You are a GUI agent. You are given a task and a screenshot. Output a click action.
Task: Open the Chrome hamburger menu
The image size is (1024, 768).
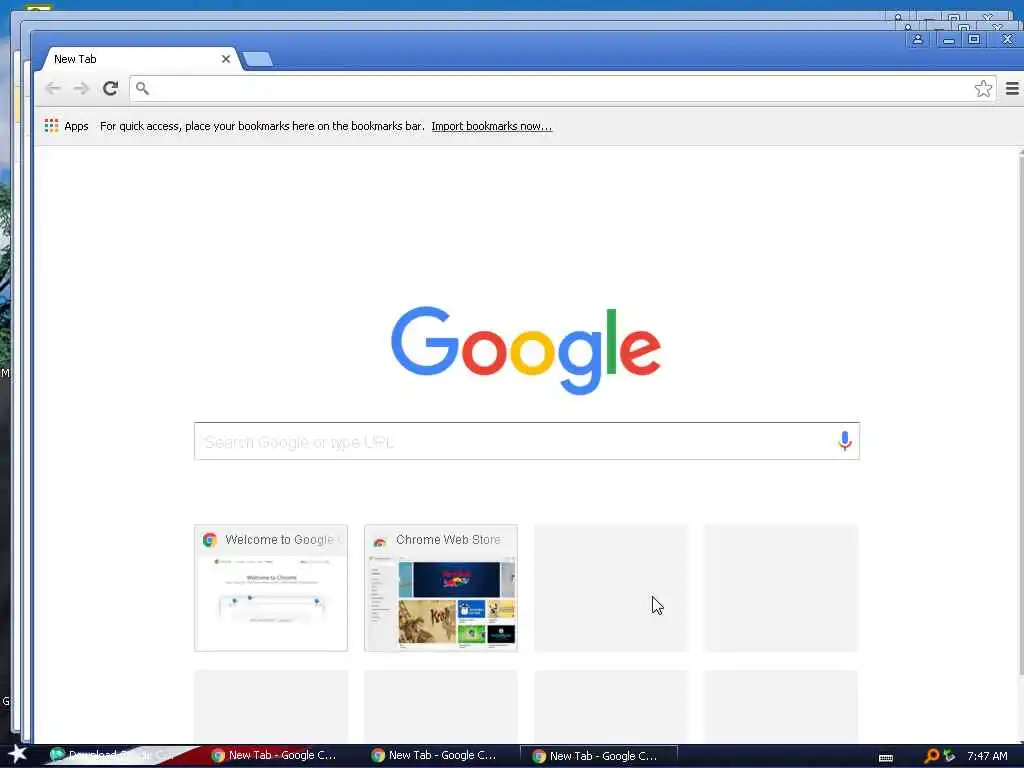click(x=1012, y=88)
